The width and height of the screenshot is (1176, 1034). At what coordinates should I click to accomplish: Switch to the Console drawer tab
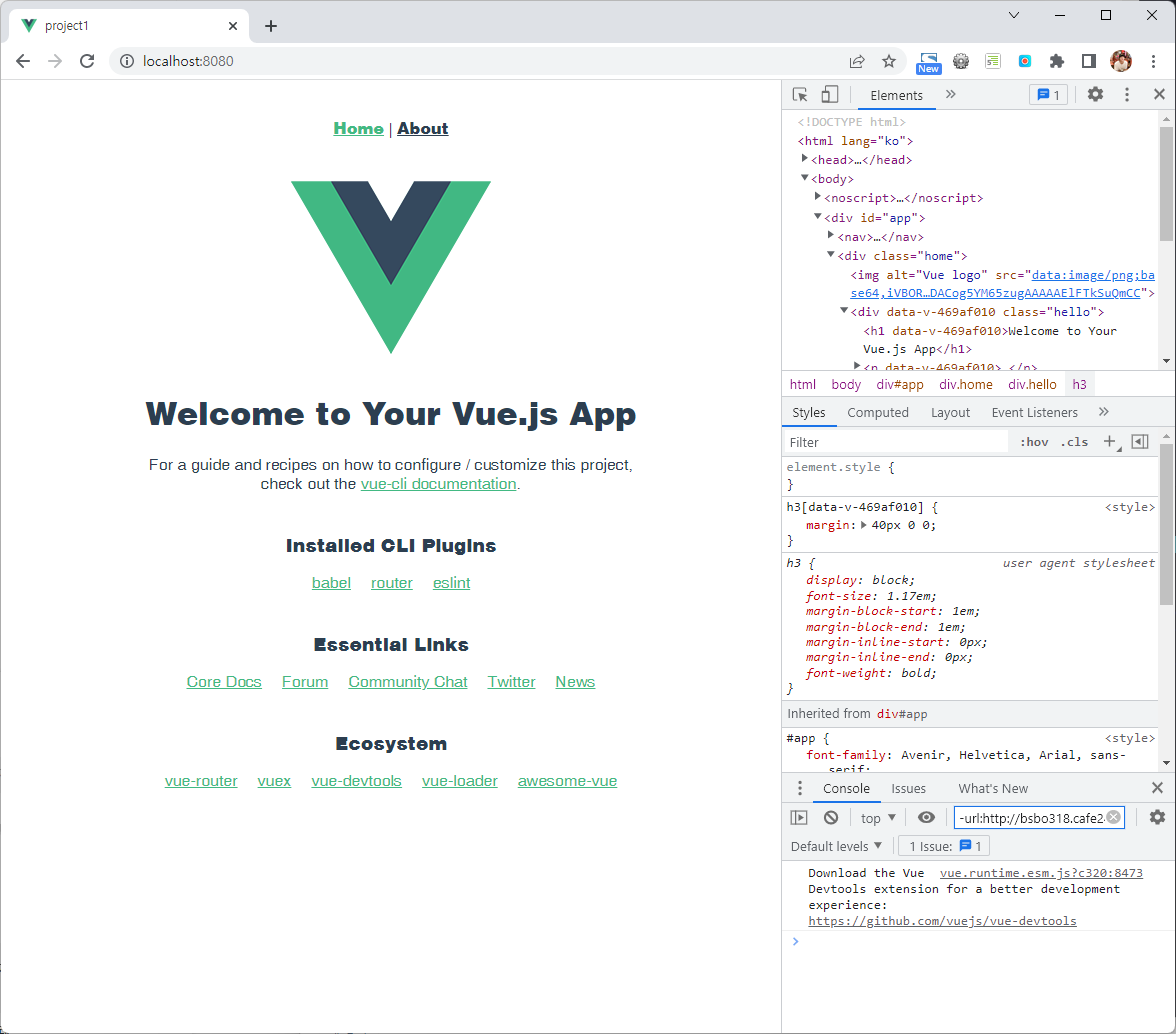(846, 789)
